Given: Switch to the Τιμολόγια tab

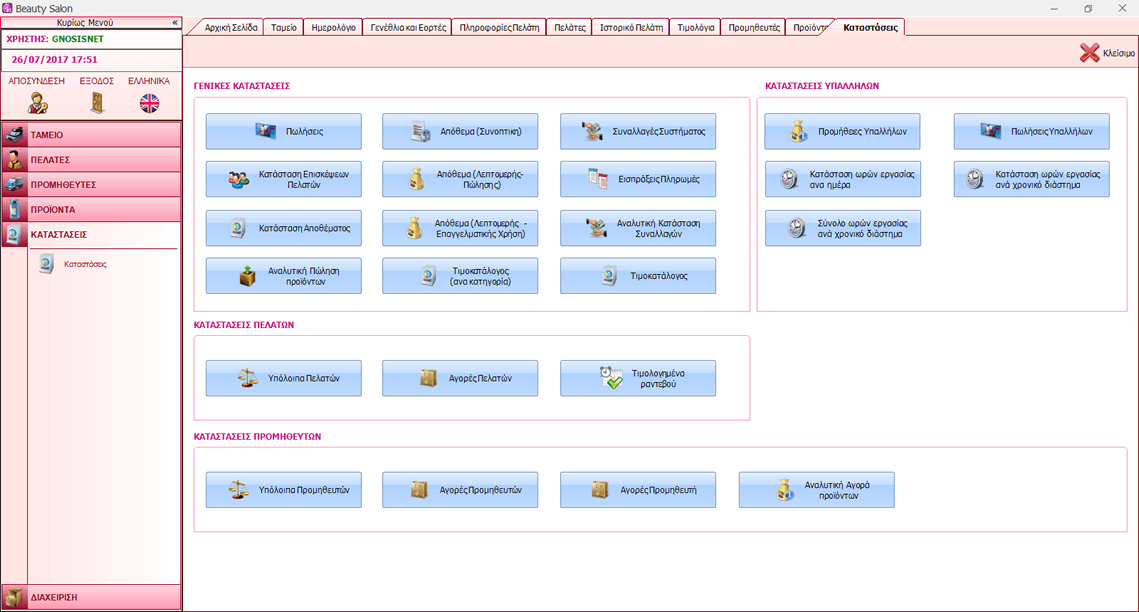Looking at the screenshot, I should (x=695, y=28).
